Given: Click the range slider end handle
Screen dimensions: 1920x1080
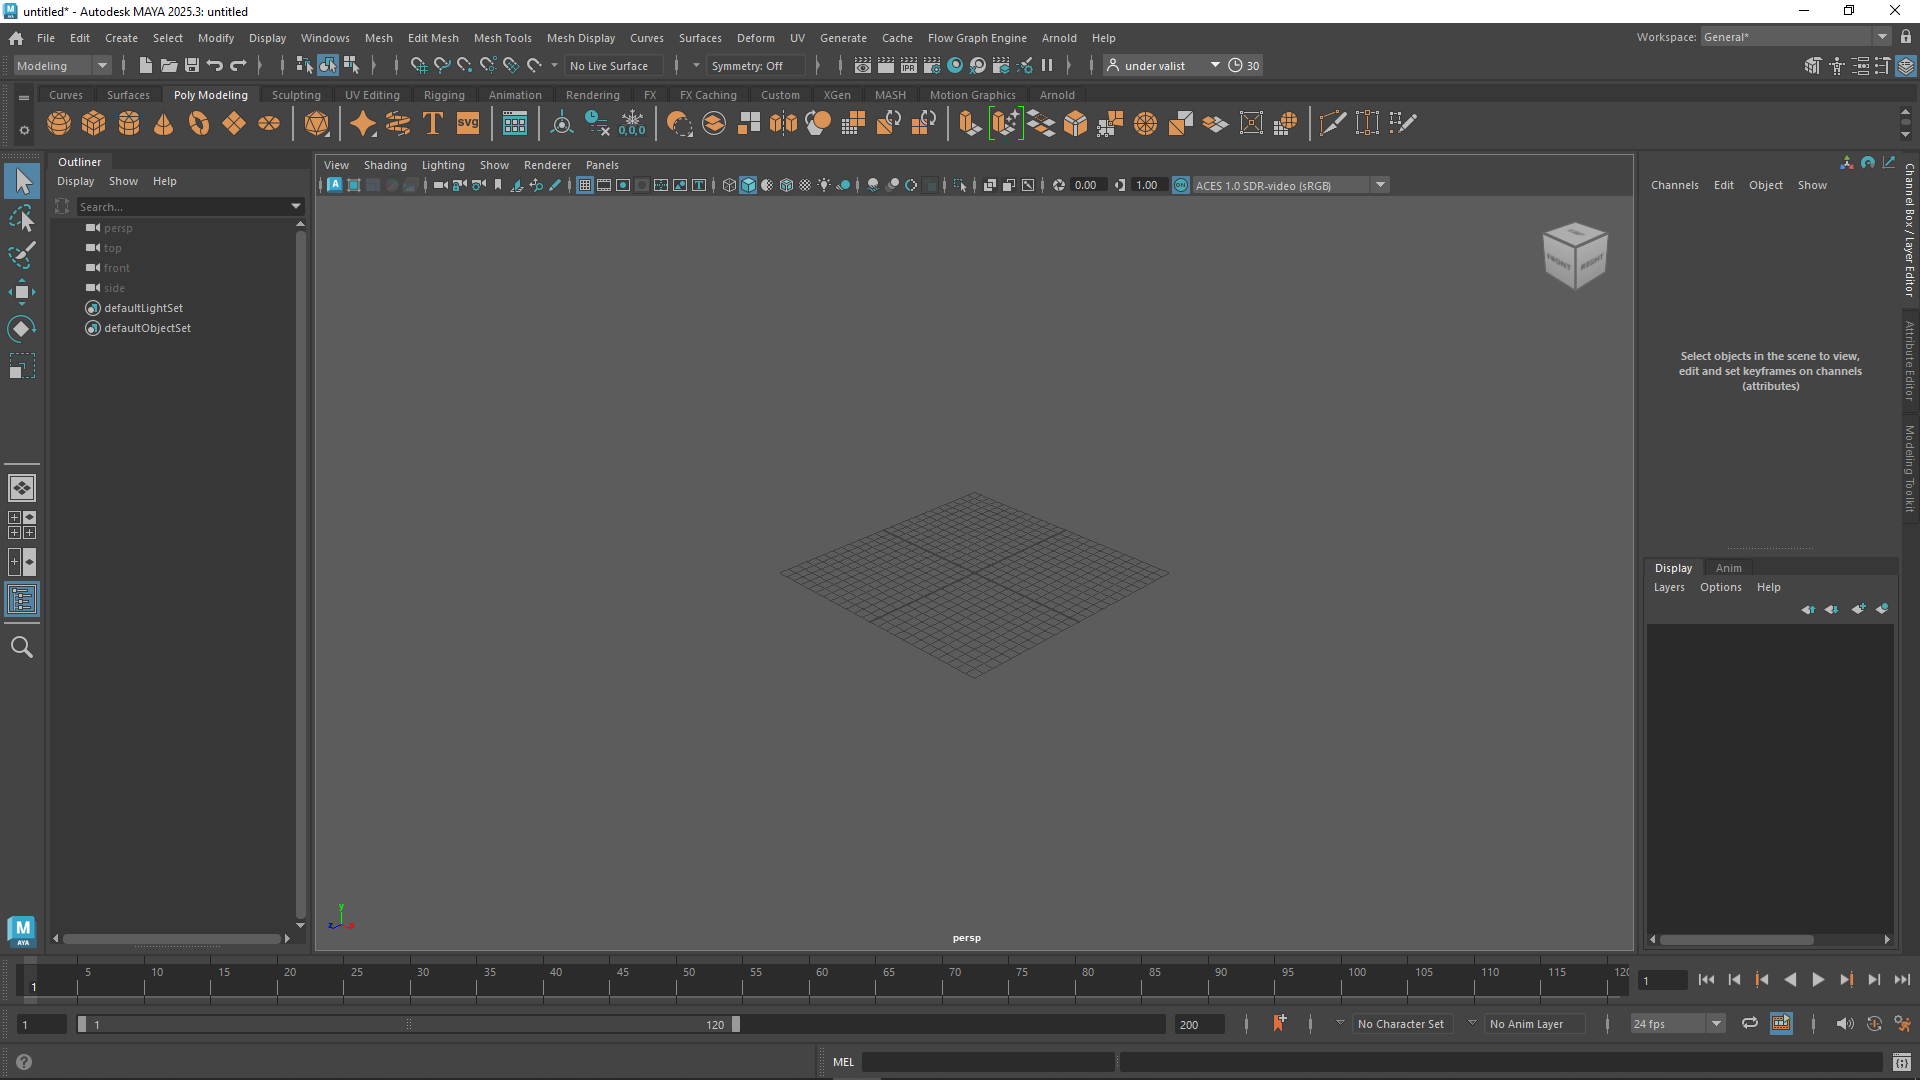Looking at the screenshot, I should [736, 1024].
